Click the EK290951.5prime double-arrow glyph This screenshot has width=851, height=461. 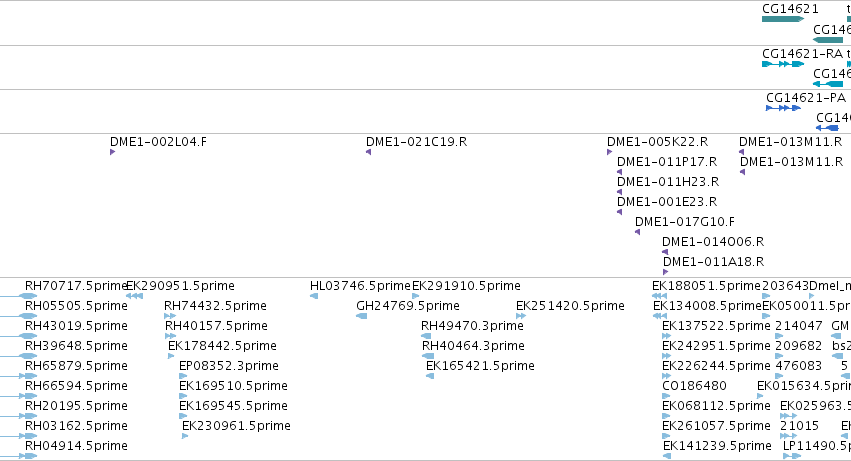click(135, 296)
